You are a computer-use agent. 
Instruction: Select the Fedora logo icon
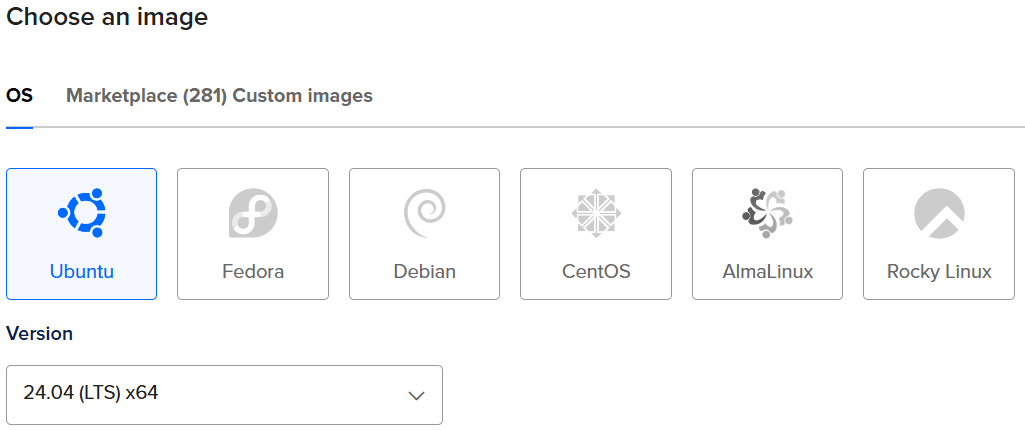tap(253, 213)
